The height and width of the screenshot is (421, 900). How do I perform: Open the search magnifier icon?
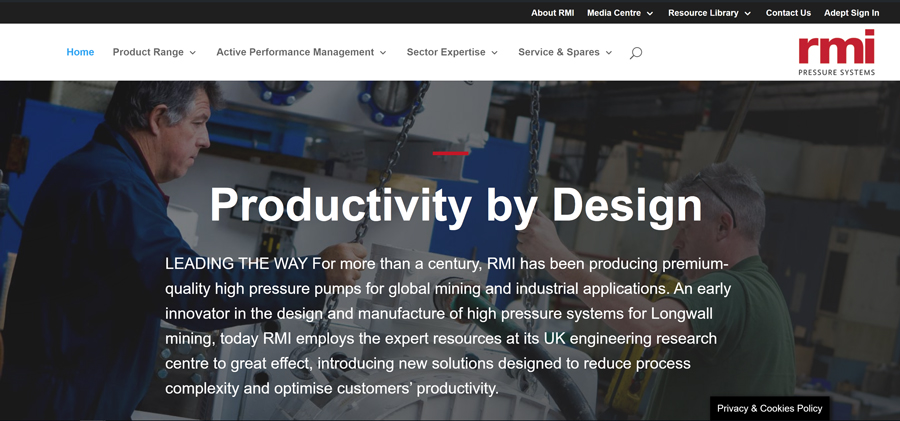click(635, 53)
